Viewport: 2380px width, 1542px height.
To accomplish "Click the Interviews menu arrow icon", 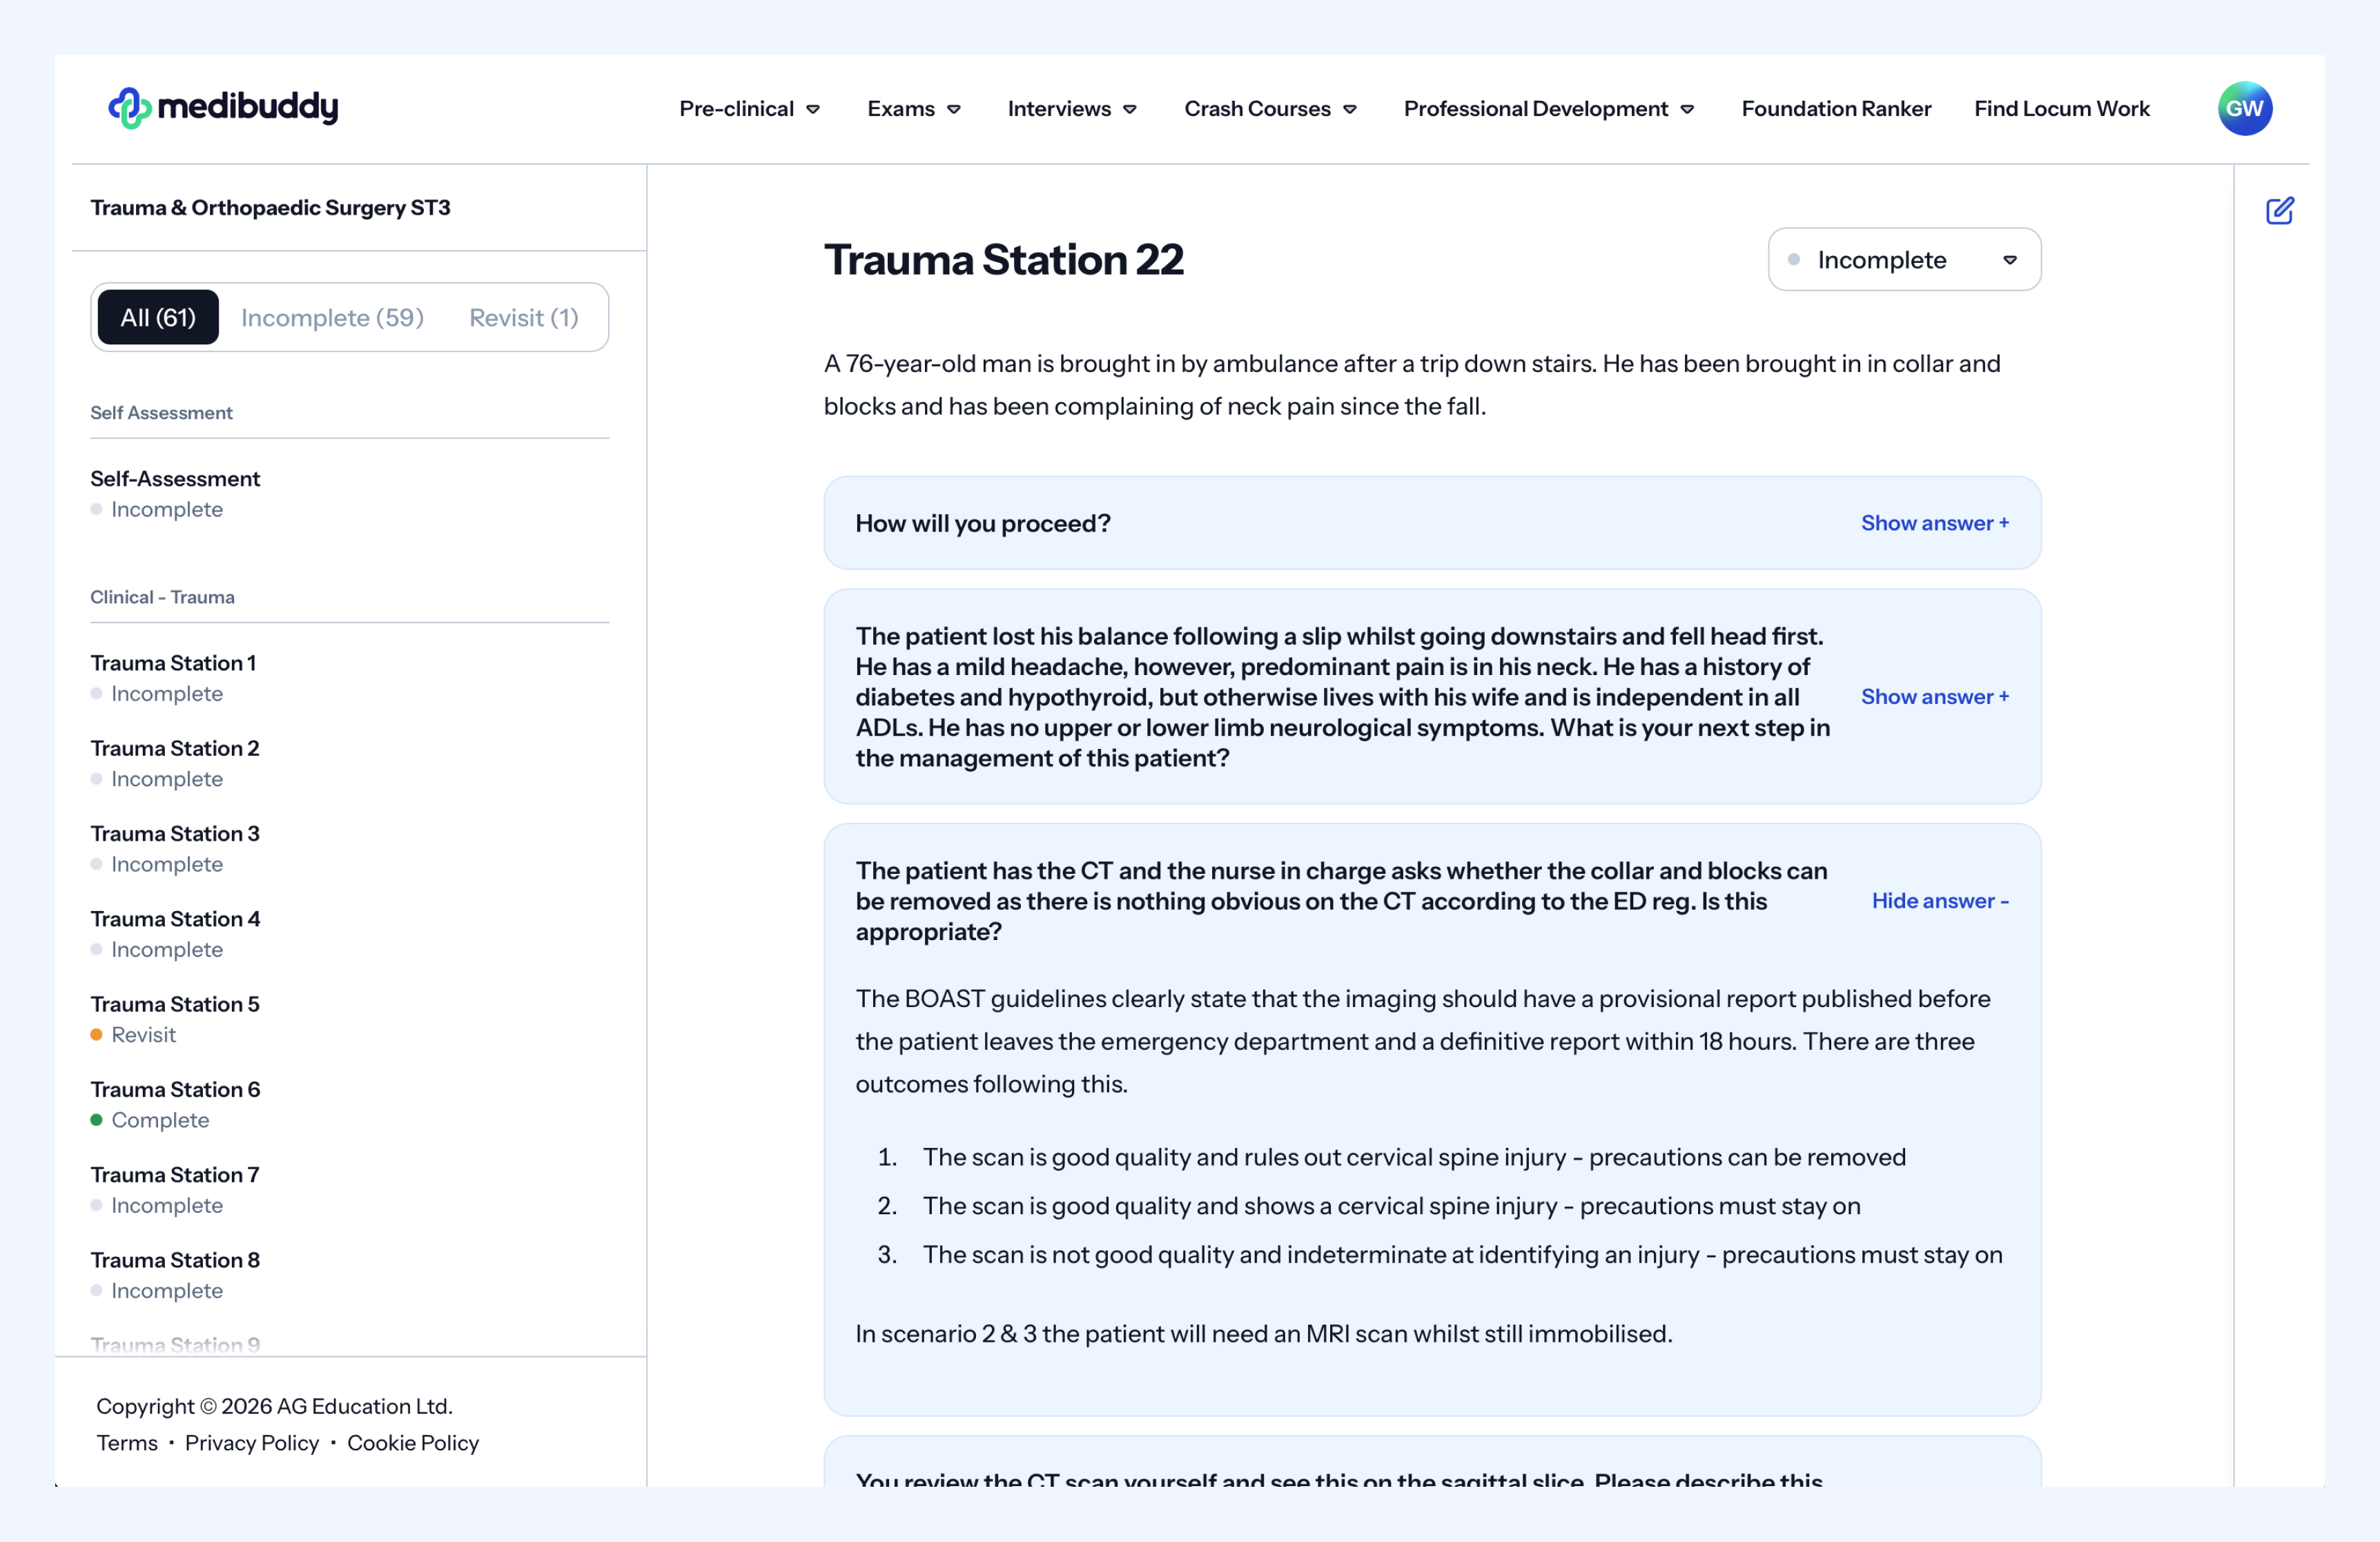I will (1130, 110).
